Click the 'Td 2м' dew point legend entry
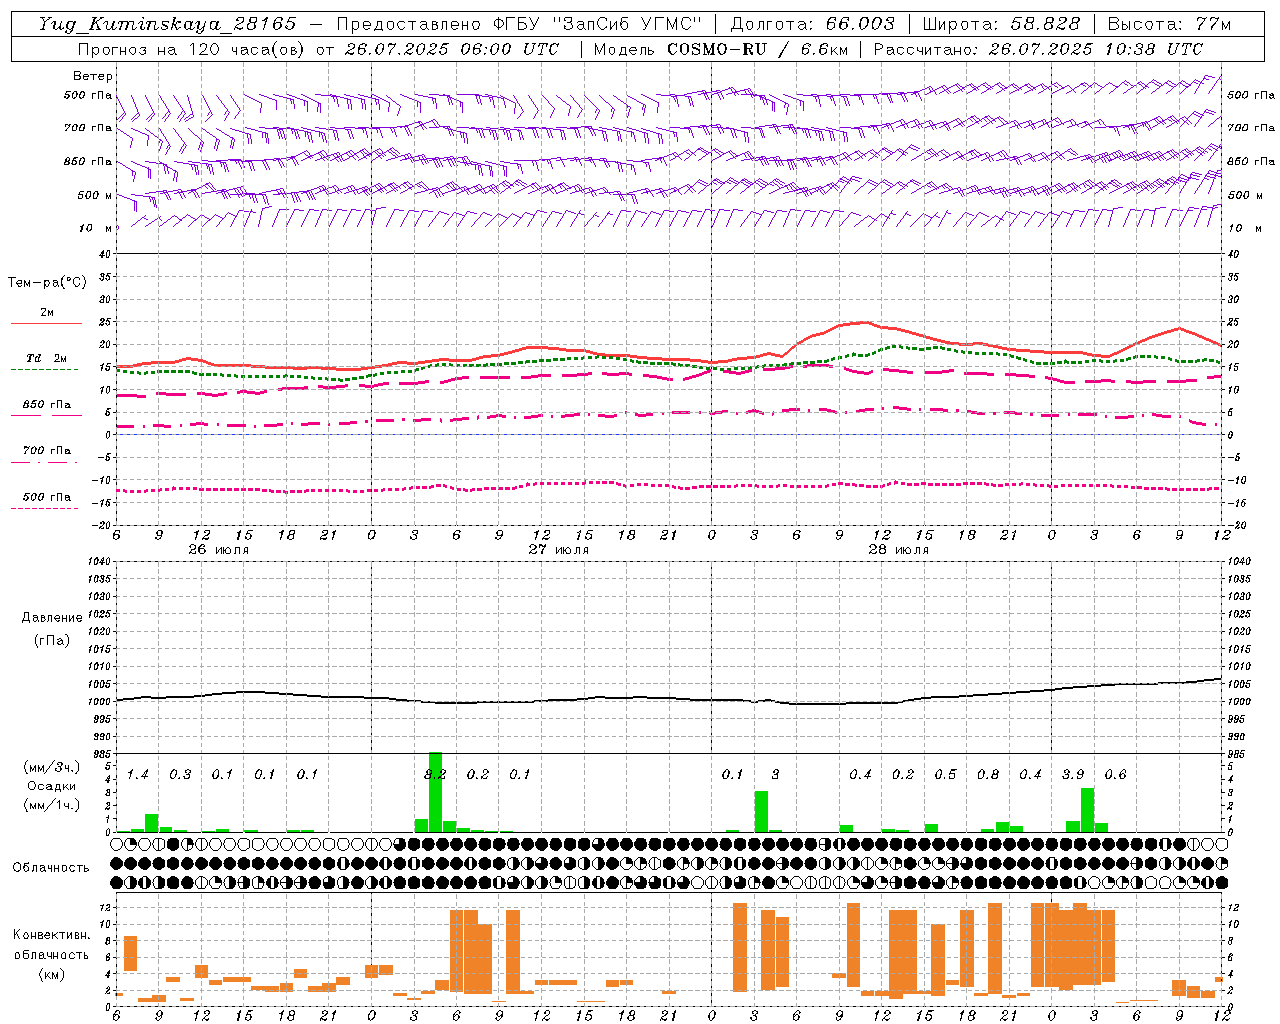Screen dimensions: 1280x1024 [46, 358]
